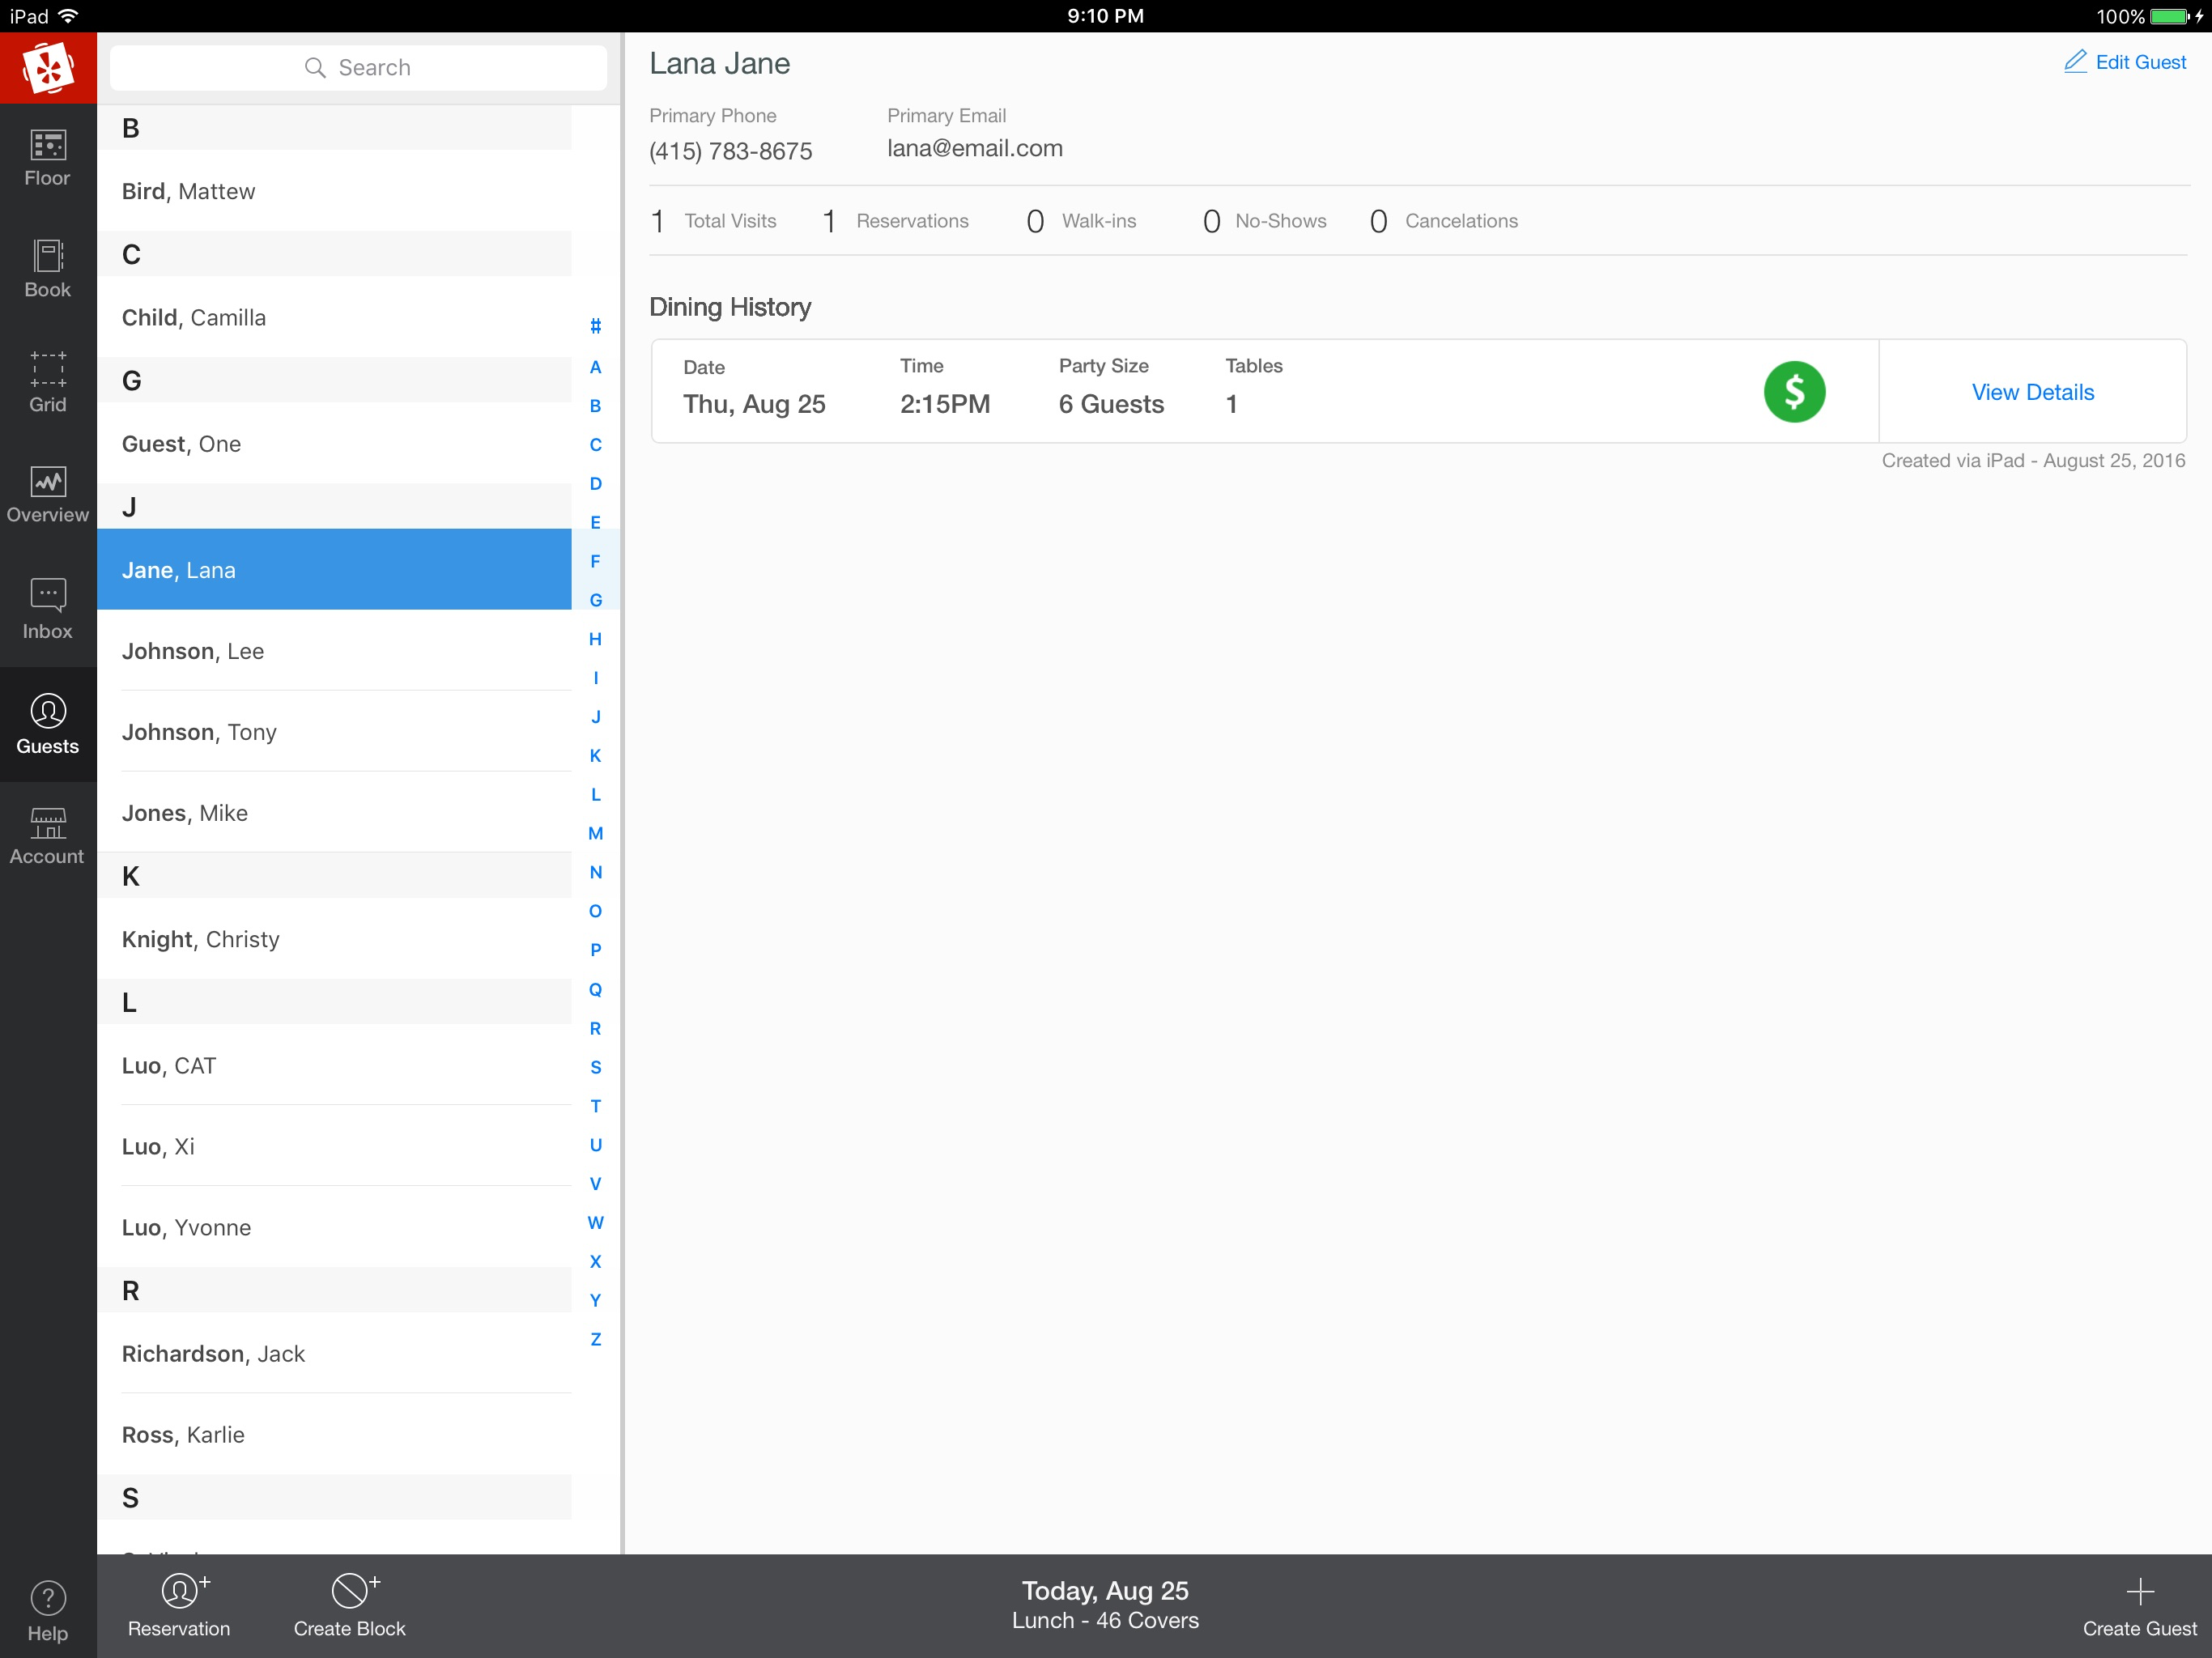Select guest Luo, Yvonne
The width and height of the screenshot is (2212, 1658).
tap(334, 1227)
